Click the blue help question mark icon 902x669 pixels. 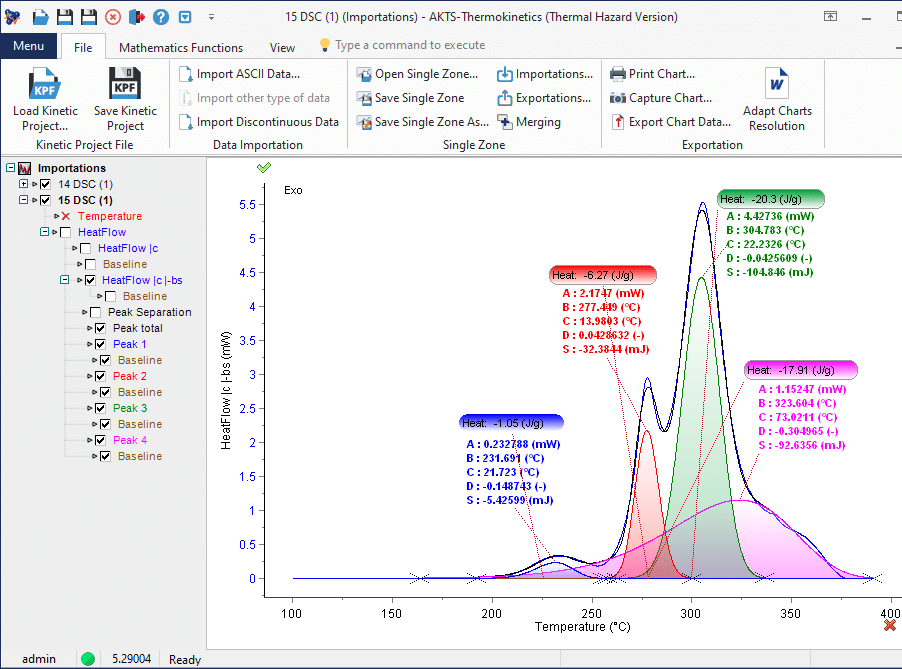160,17
